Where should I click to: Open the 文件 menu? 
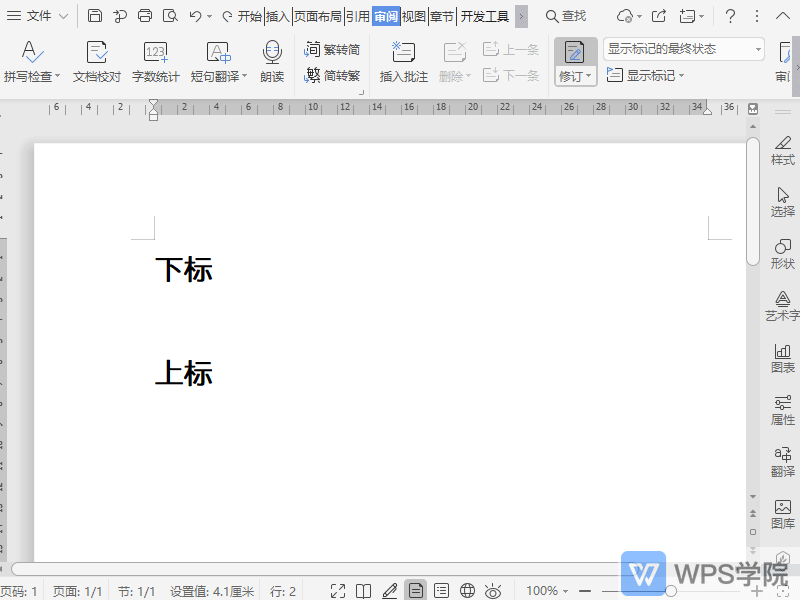pyautogui.click(x=37, y=16)
